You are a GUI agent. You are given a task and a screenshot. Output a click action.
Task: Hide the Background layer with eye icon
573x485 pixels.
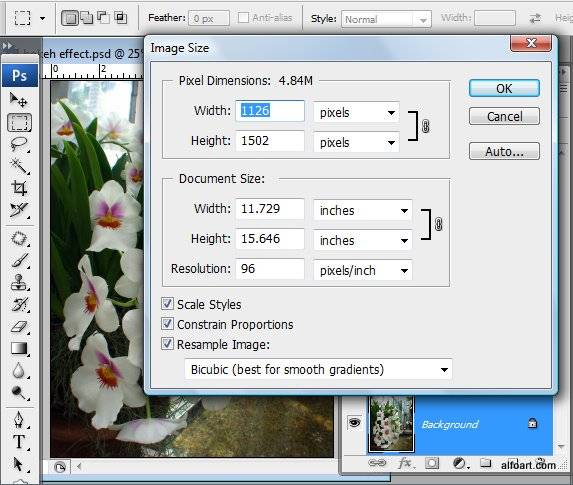click(354, 423)
